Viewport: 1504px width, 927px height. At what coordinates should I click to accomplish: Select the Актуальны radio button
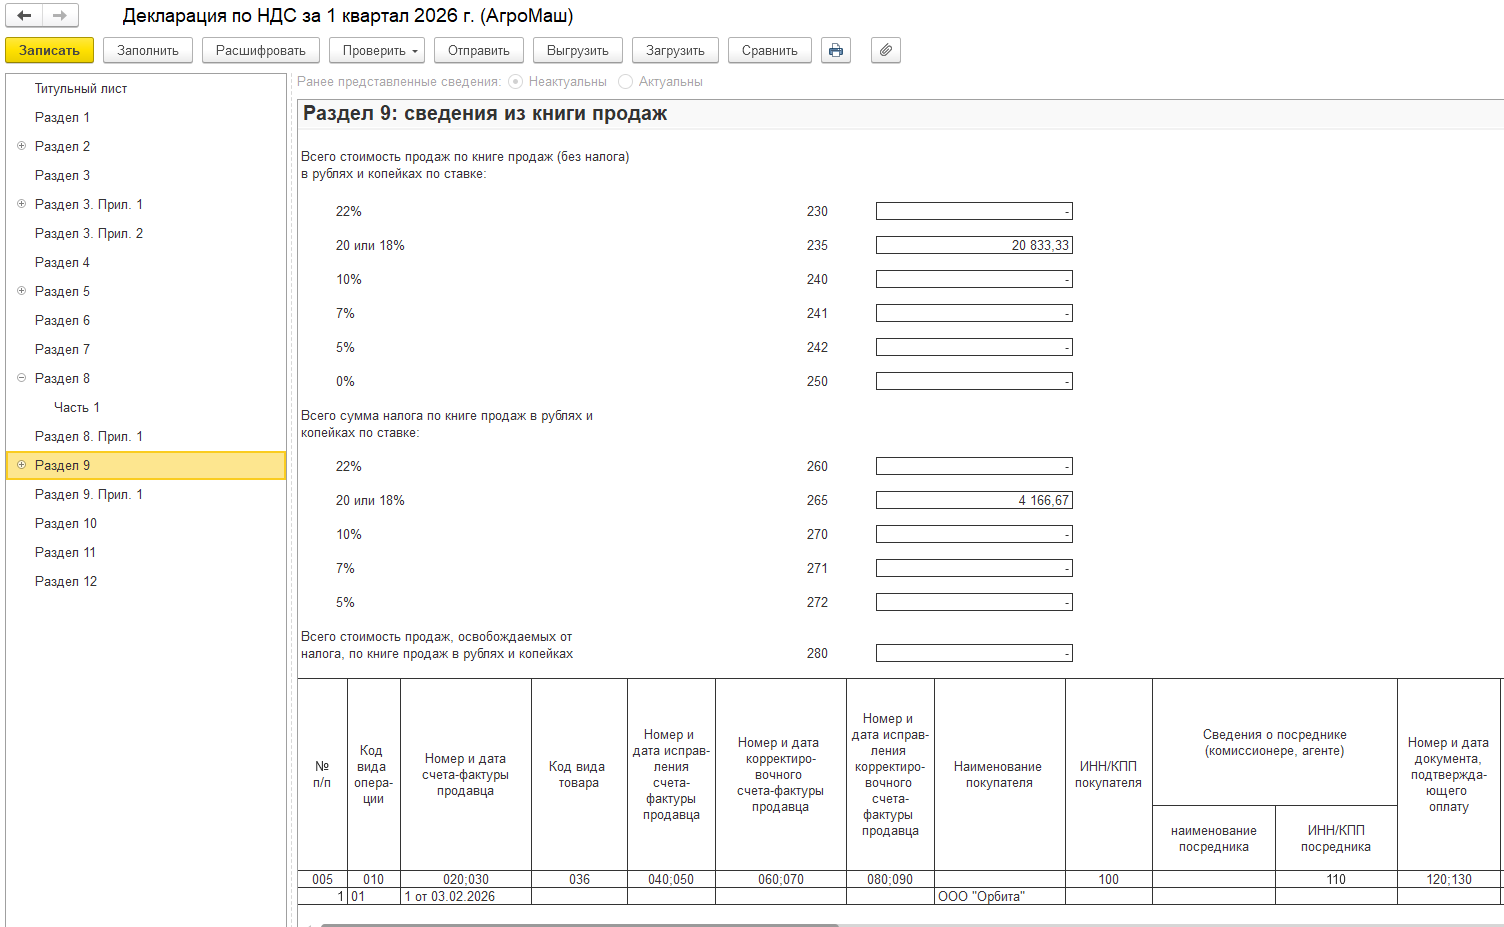(626, 82)
